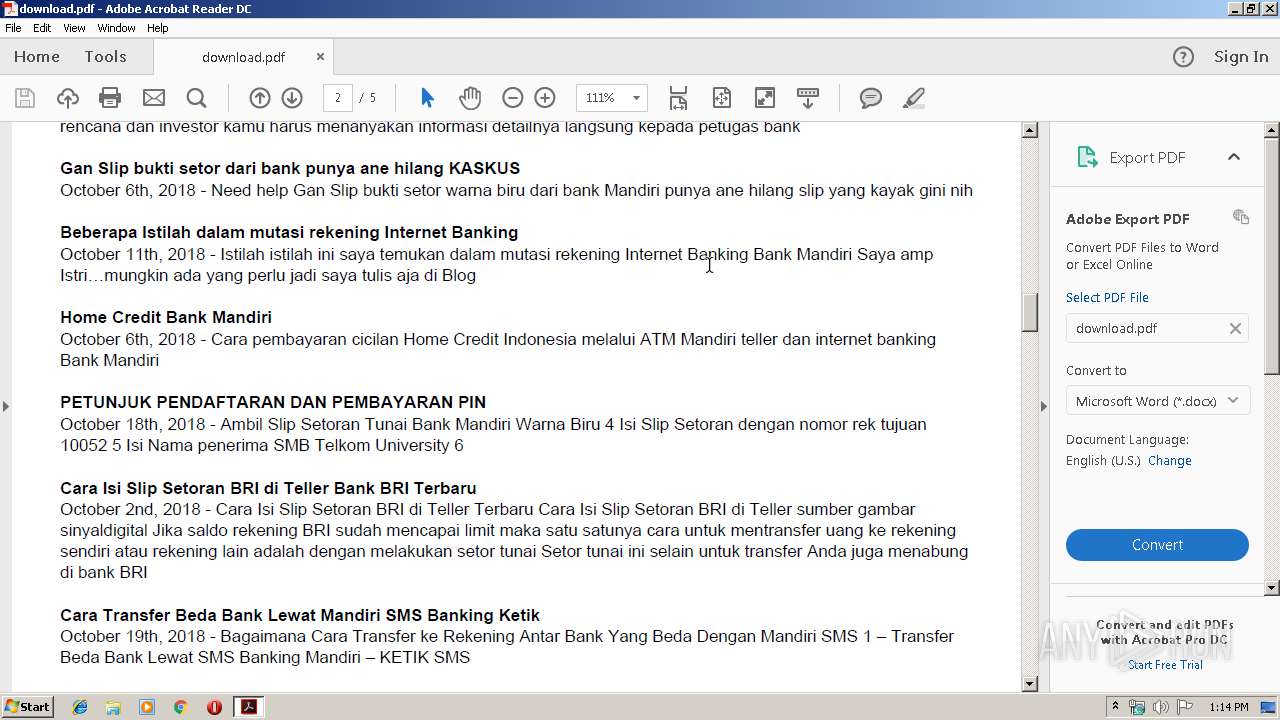Image resolution: width=1280 pixels, height=720 pixels.
Task: Click the Acrobat Reader taskbar button
Action: tap(248, 707)
